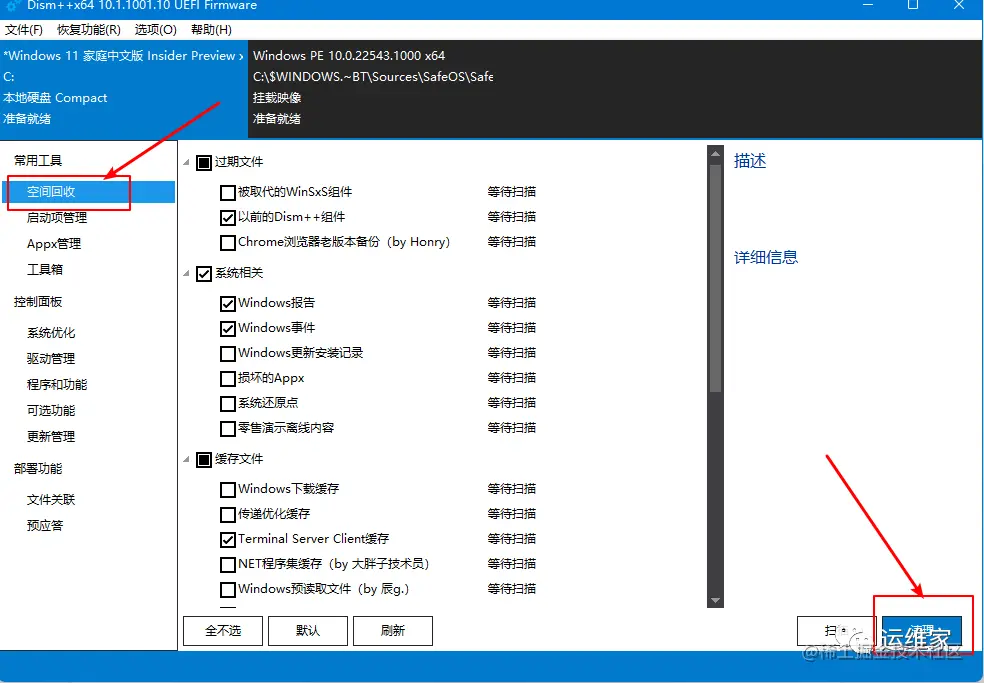984x683 pixels.
Task: Collapse the 系统相关 group
Action: (x=186, y=274)
